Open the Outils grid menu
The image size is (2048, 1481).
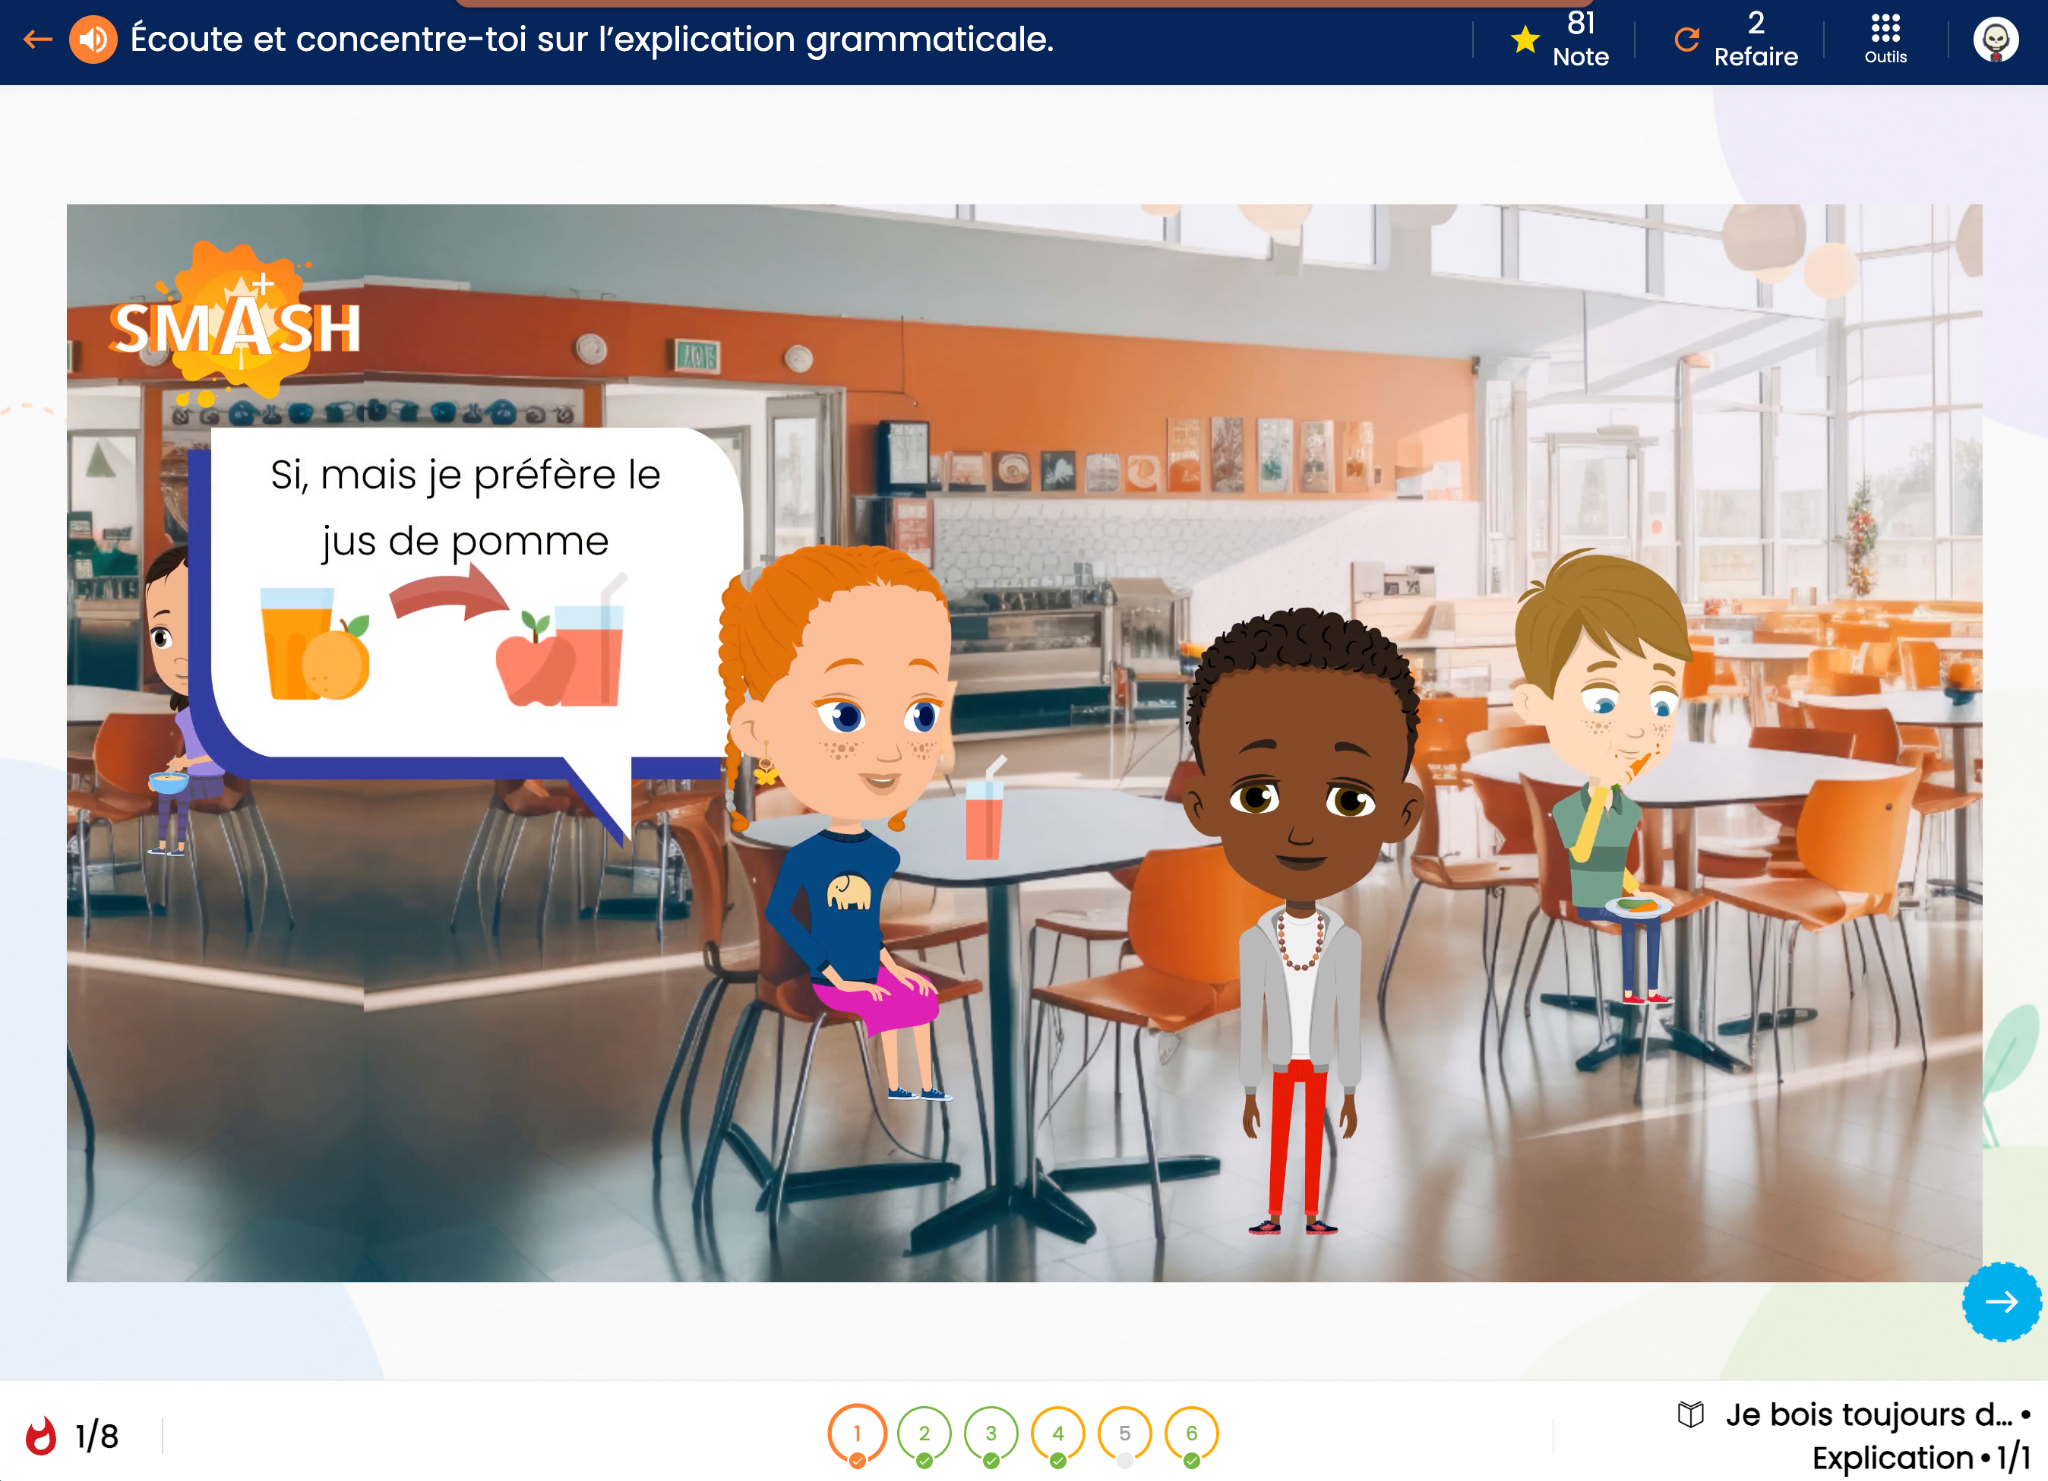[1885, 40]
